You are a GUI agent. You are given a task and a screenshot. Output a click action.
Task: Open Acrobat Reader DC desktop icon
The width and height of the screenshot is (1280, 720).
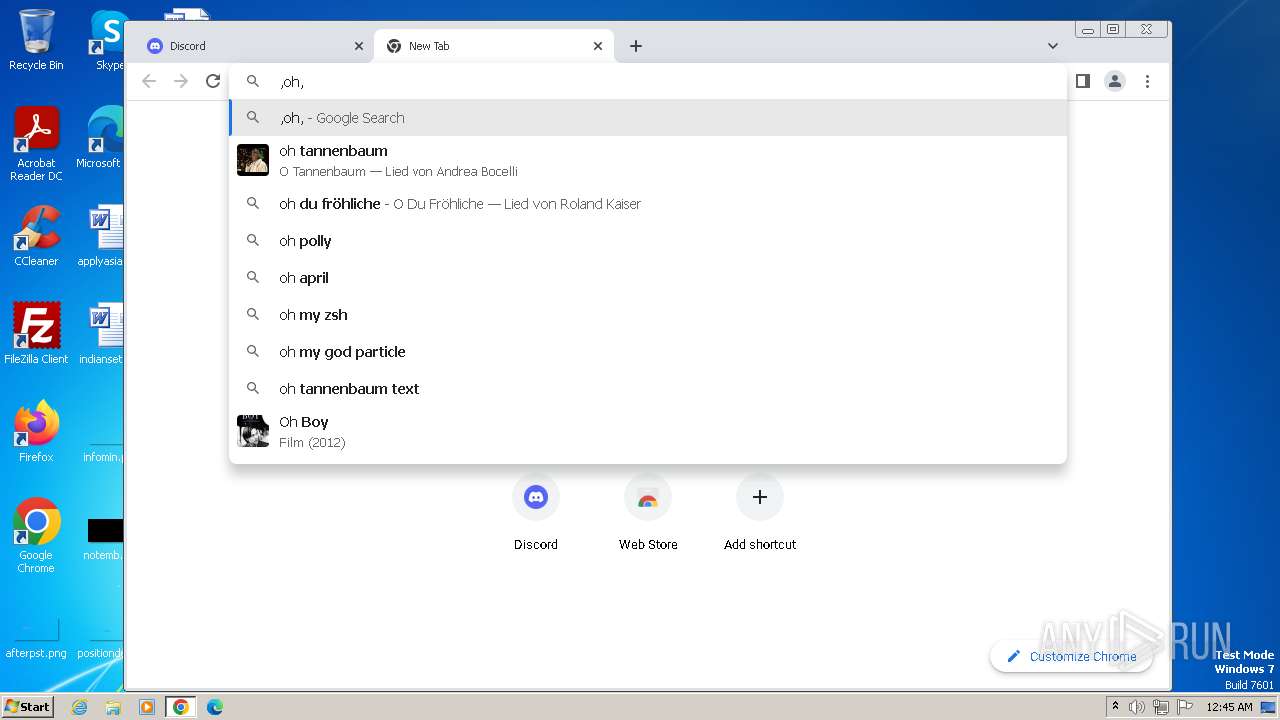click(36, 144)
